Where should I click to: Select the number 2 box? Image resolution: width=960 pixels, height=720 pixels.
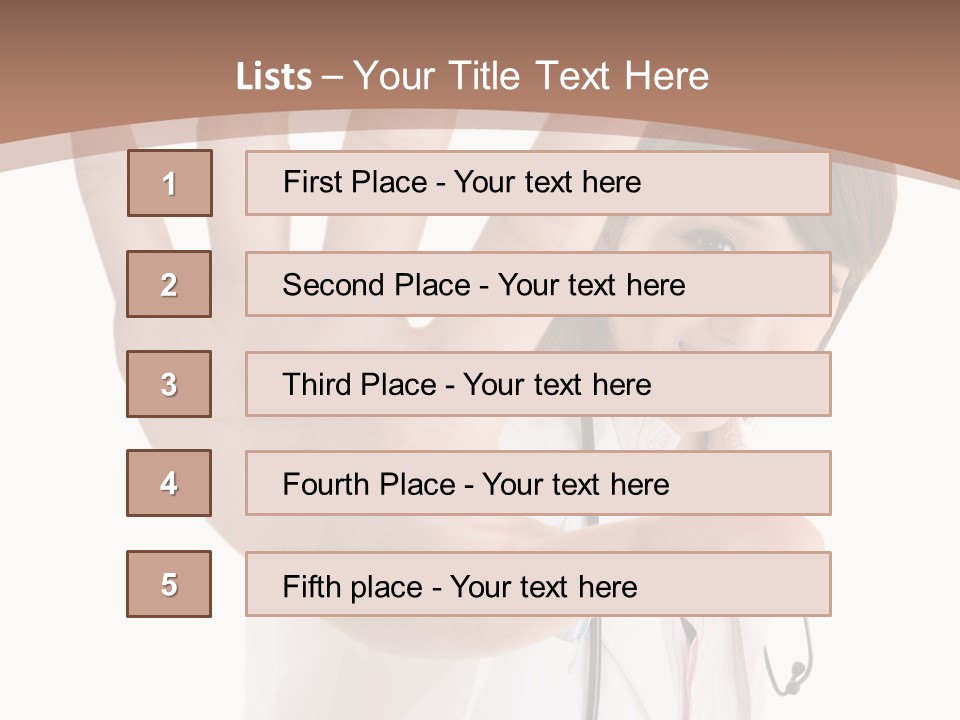[169, 284]
